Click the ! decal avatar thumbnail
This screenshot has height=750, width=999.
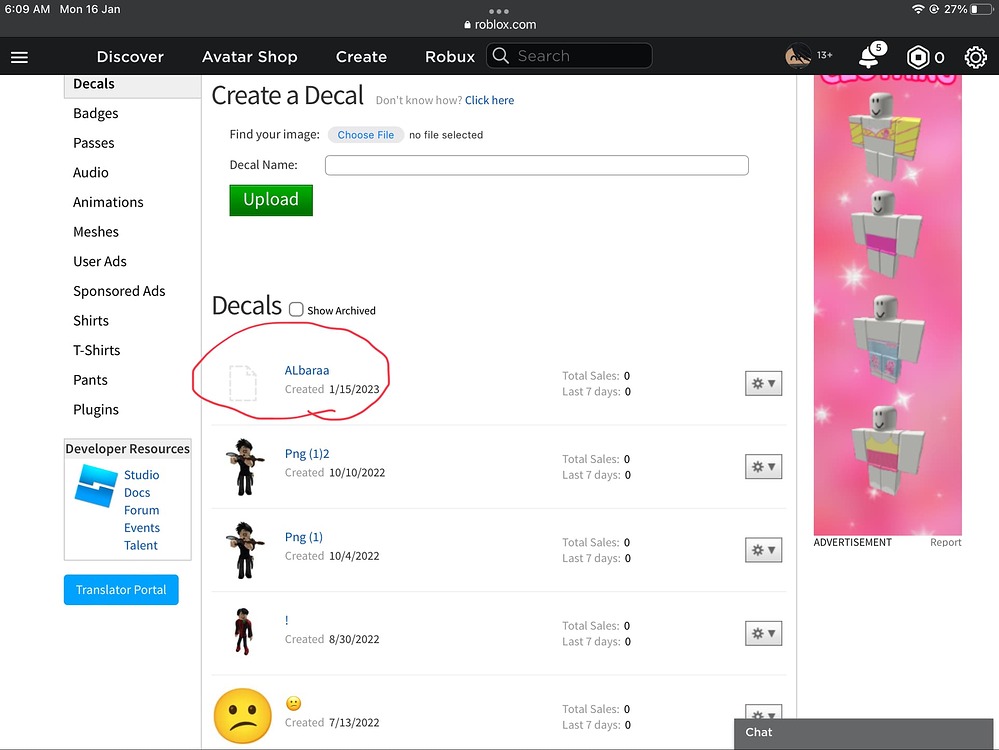point(243,631)
